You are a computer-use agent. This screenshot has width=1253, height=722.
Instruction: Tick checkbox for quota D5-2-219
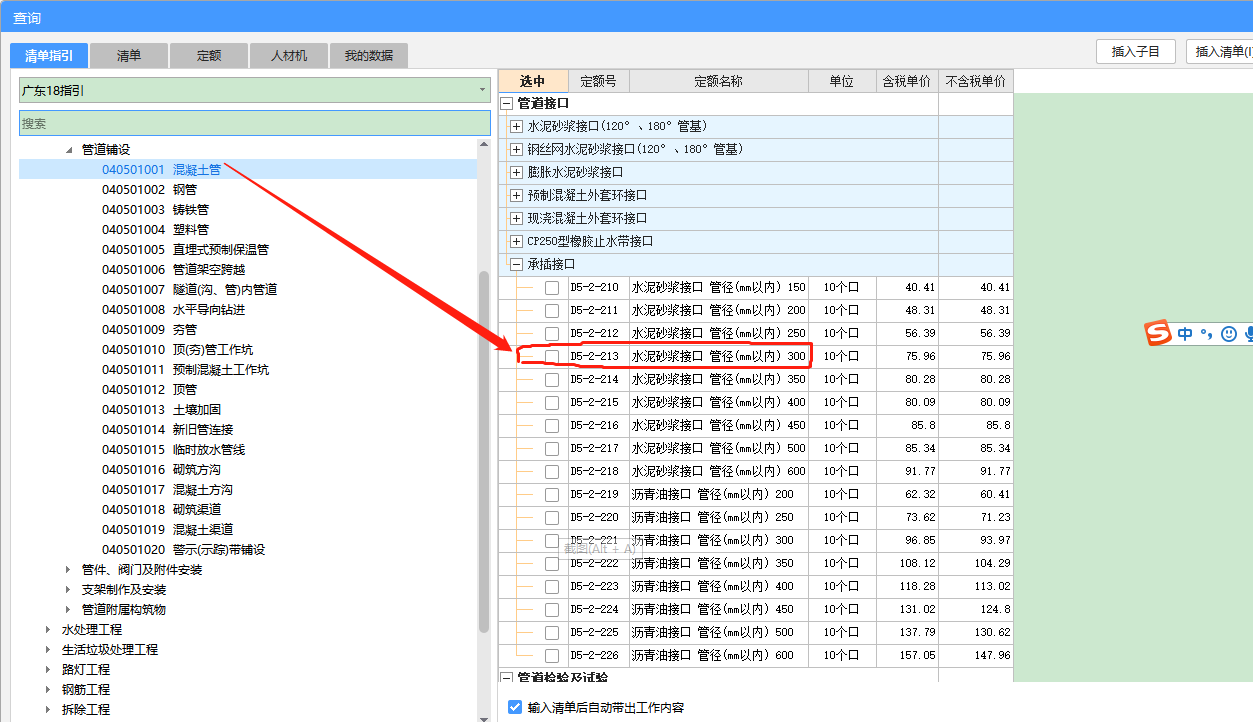point(552,495)
